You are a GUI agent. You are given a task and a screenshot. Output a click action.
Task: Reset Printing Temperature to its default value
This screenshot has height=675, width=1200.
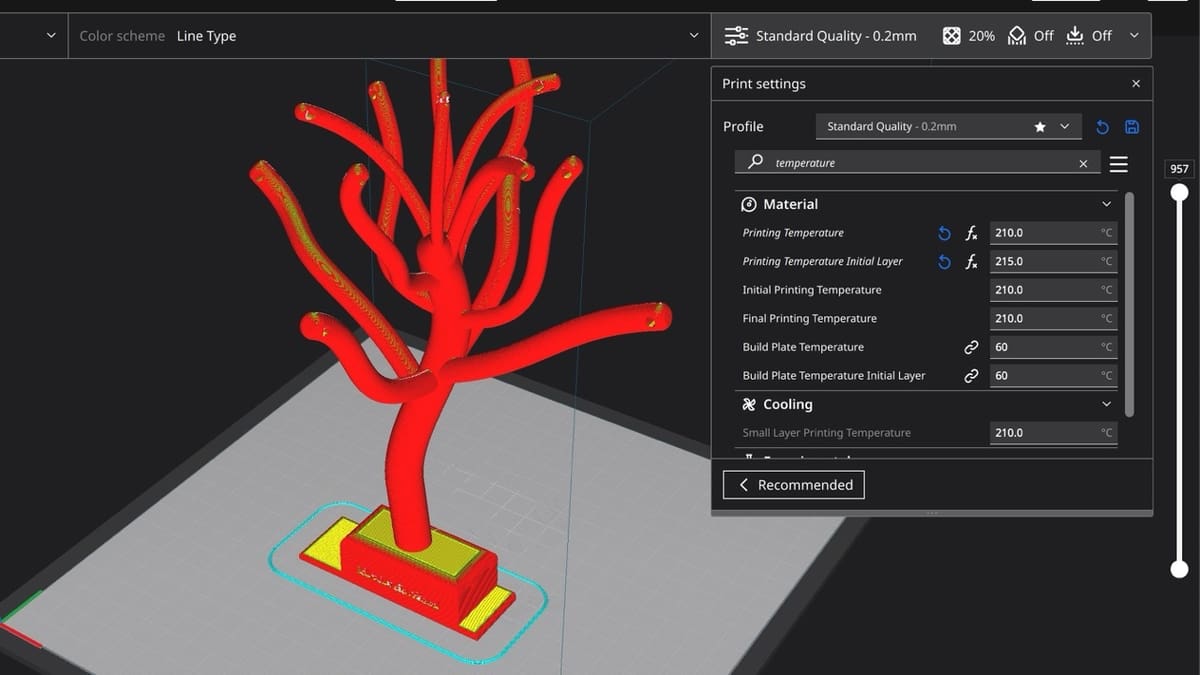tap(944, 233)
